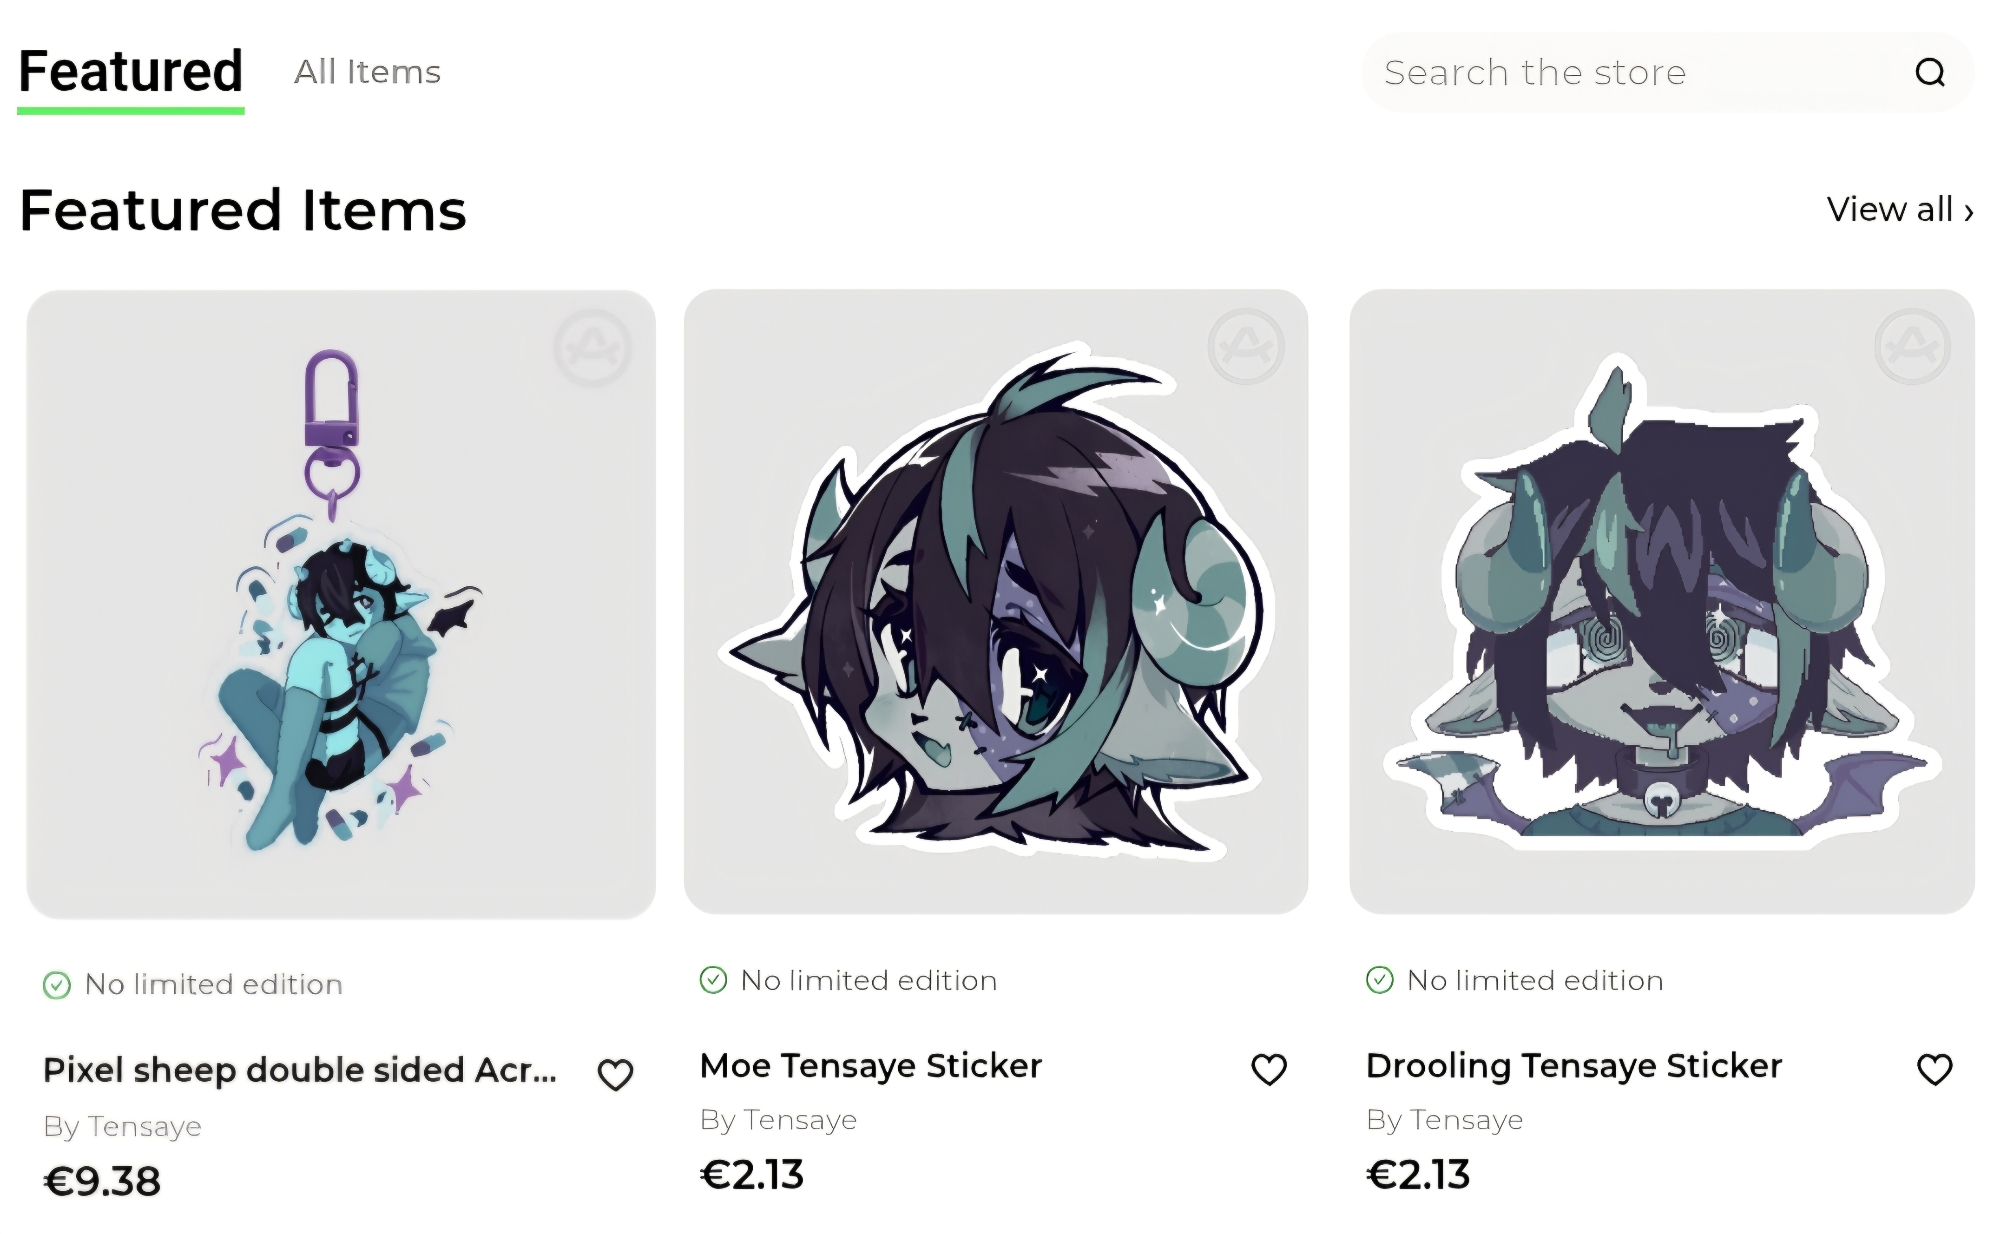Type in the Search the store field

(1630, 73)
